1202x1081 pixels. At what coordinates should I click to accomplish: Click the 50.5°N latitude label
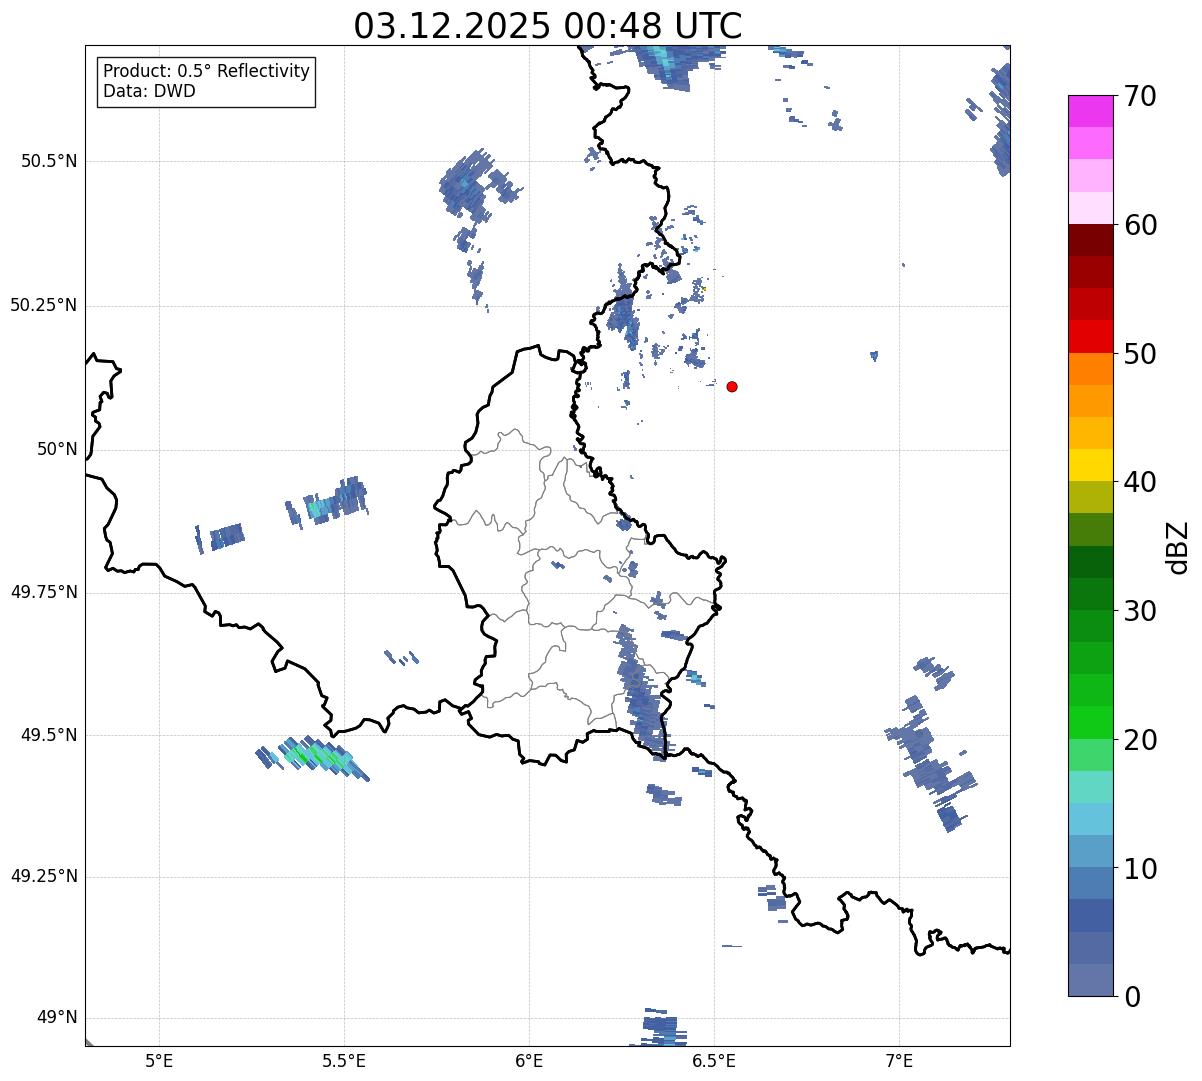(49, 161)
